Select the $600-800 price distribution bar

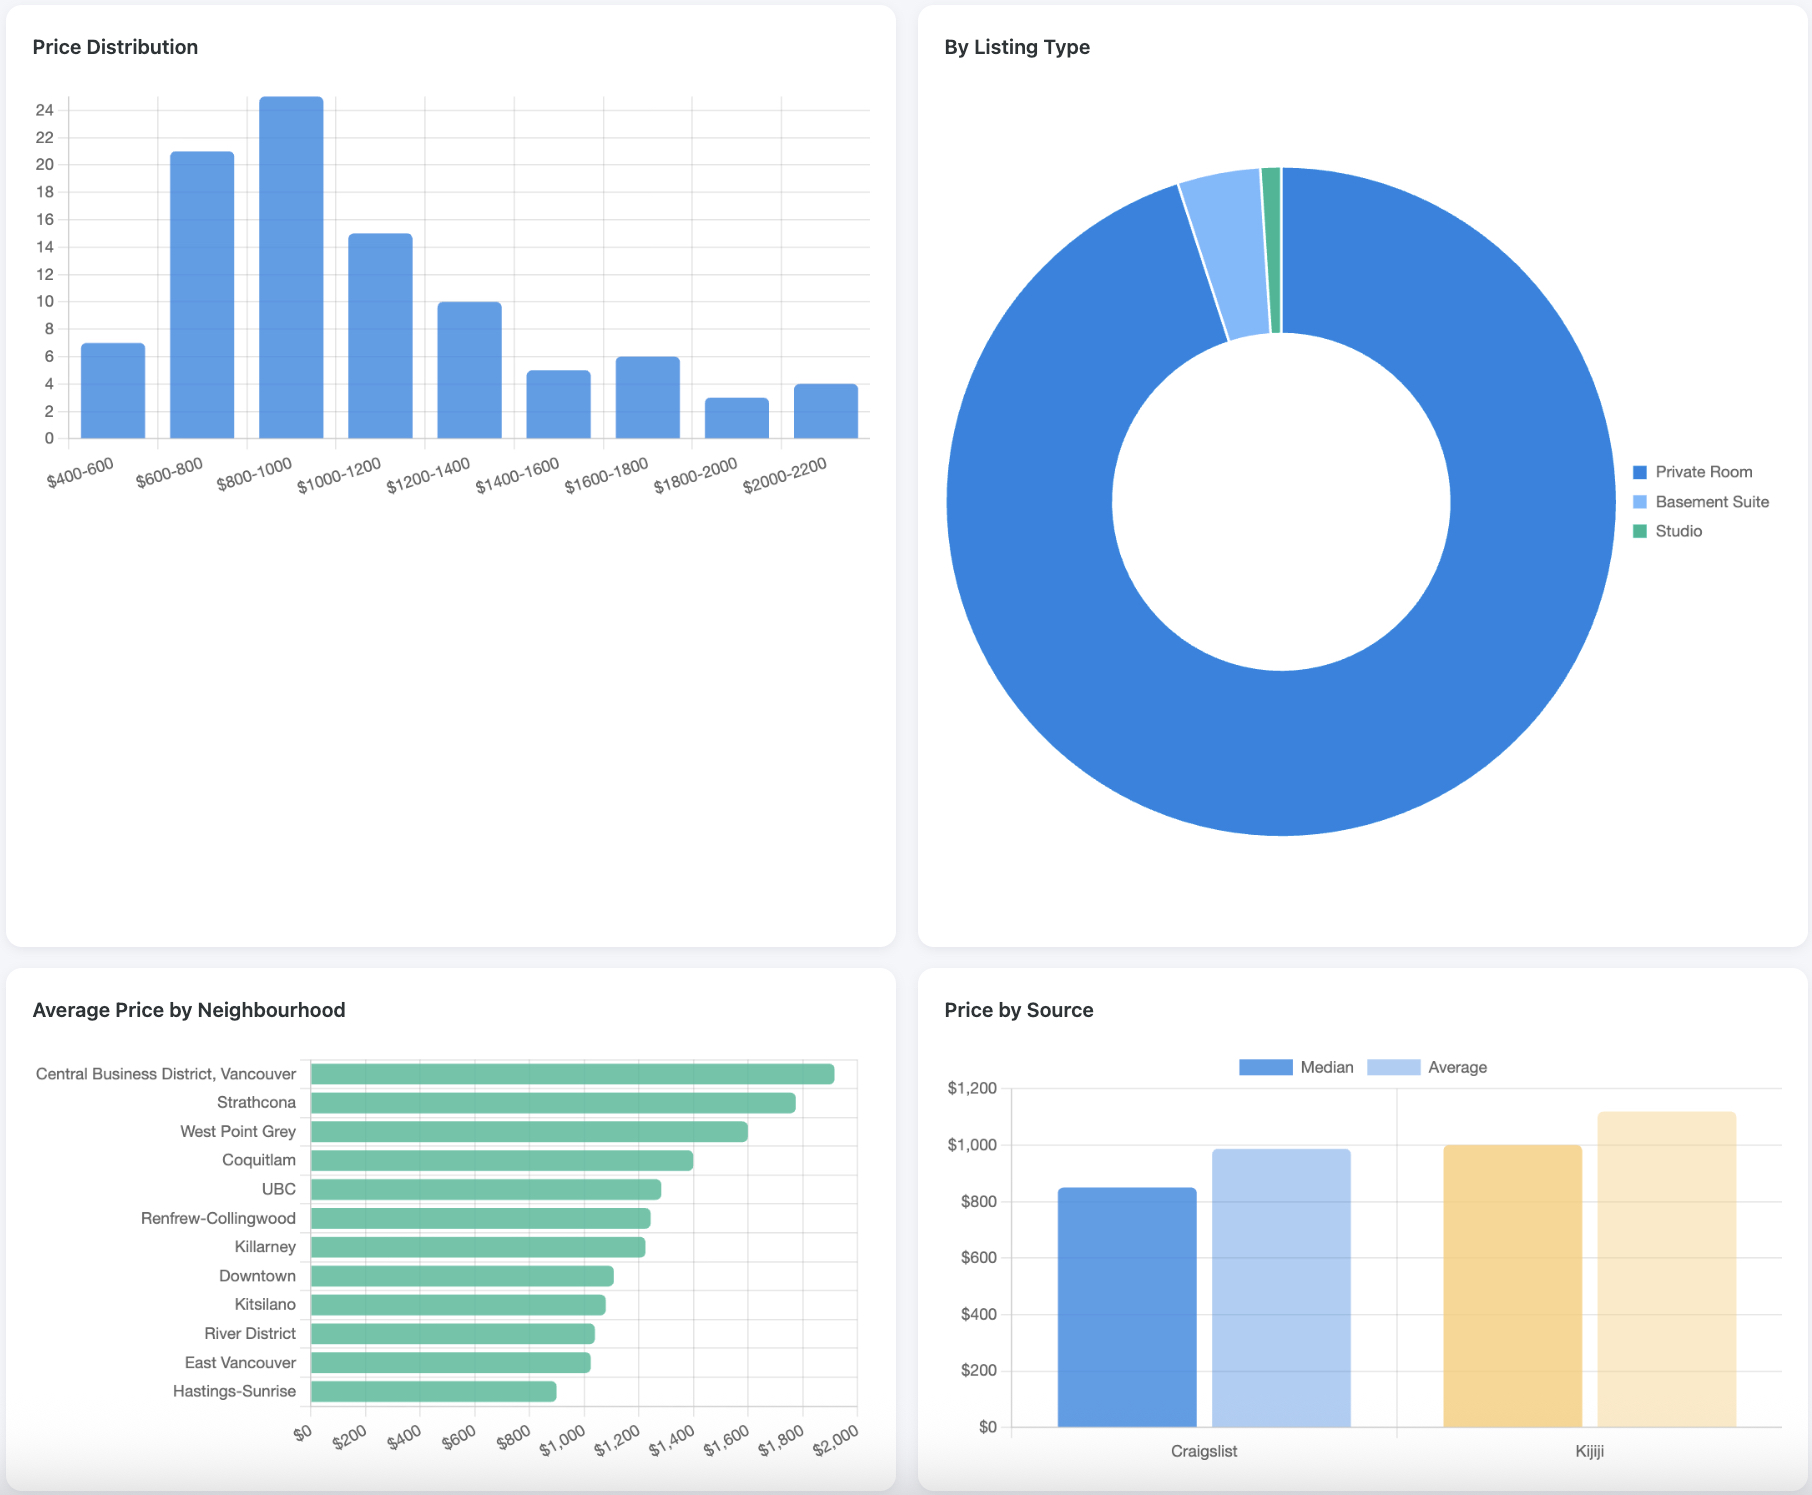[x=202, y=295]
